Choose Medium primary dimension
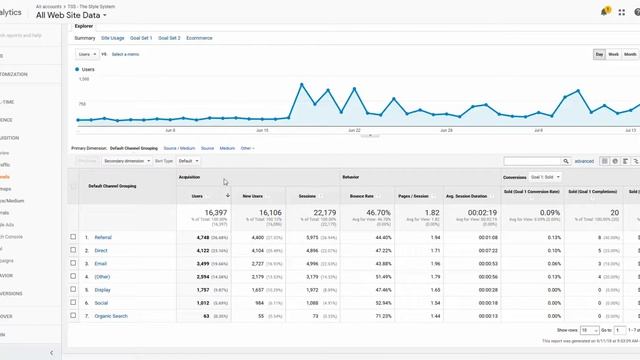Viewport: 640px width, 360px height. point(227,149)
